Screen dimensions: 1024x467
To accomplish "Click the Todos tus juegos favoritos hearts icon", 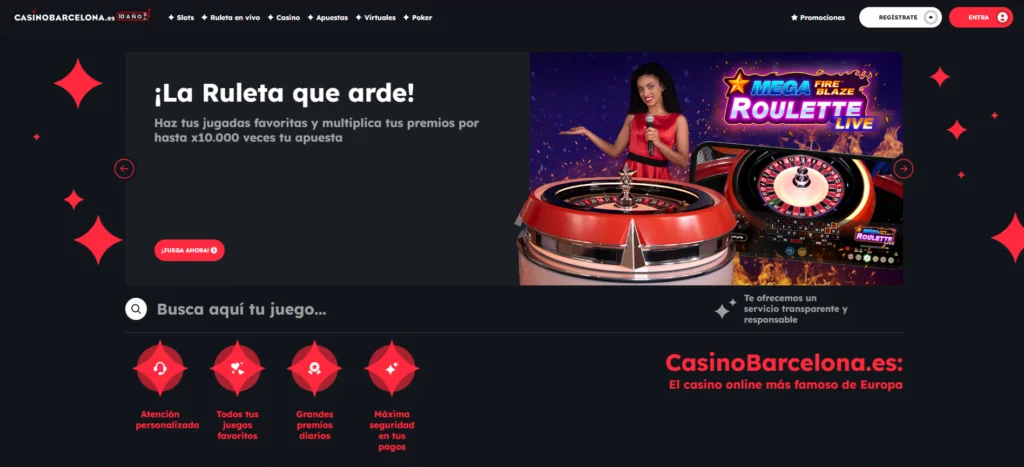I will click(x=237, y=368).
